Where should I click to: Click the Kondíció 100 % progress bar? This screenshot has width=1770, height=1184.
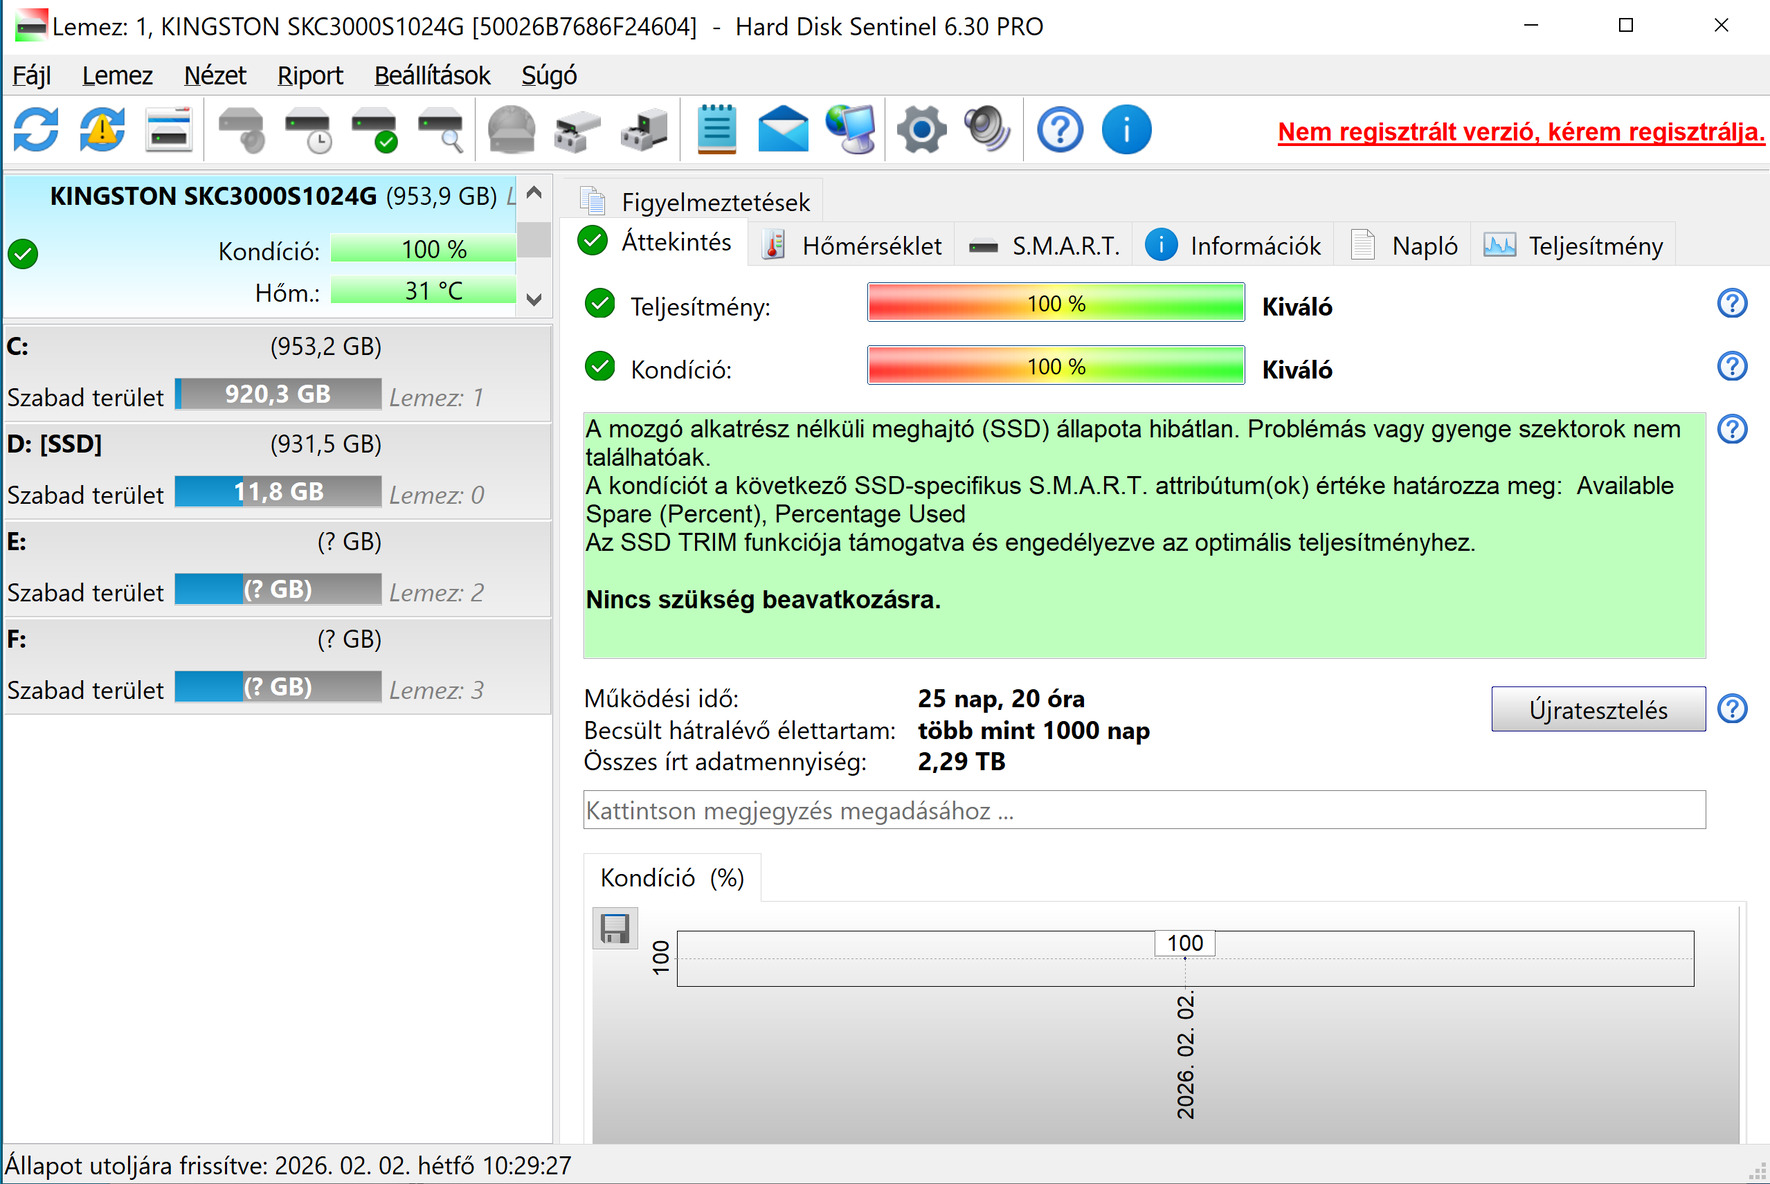(x=1056, y=366)
